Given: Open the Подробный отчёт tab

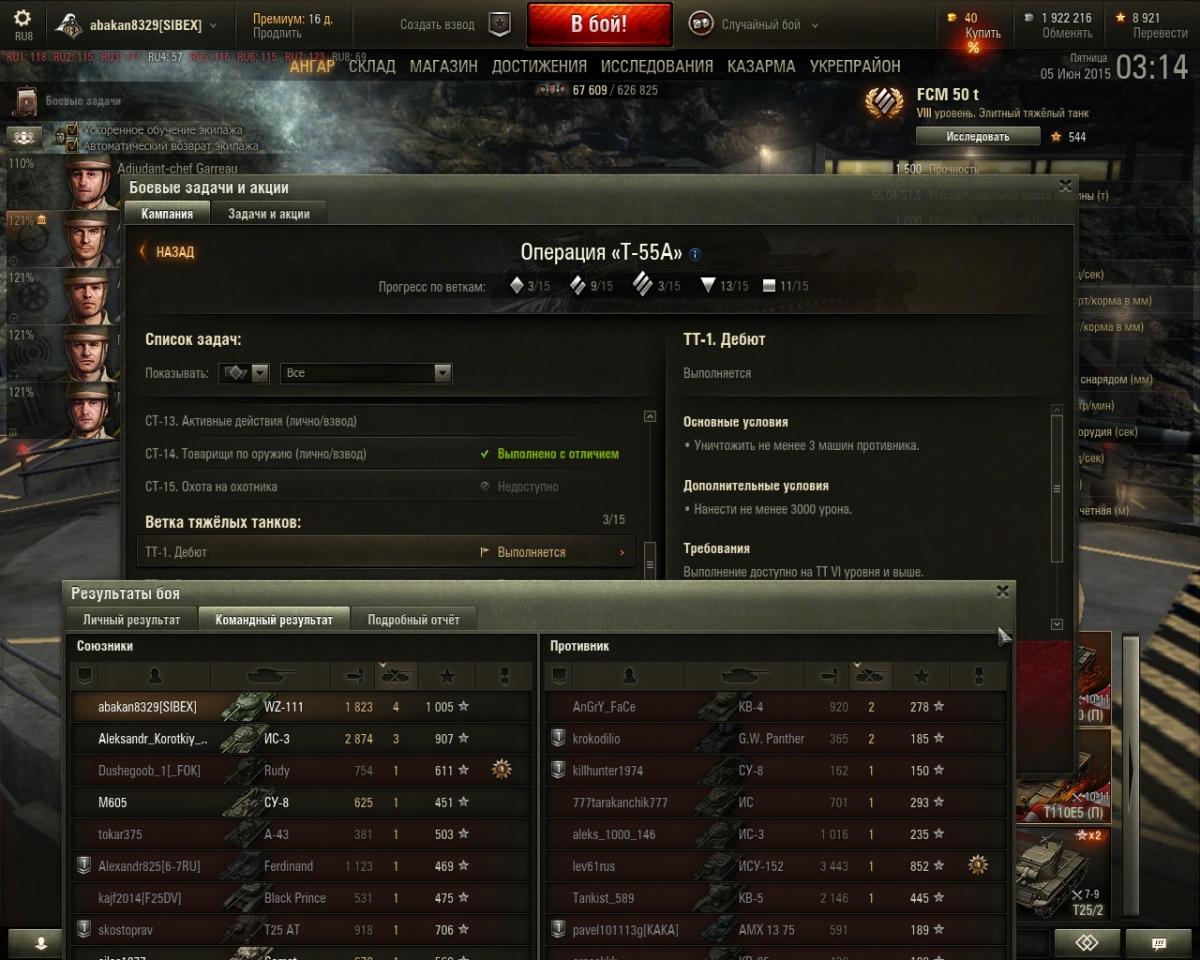Looking at the screenshot, I should coord(413,620).
